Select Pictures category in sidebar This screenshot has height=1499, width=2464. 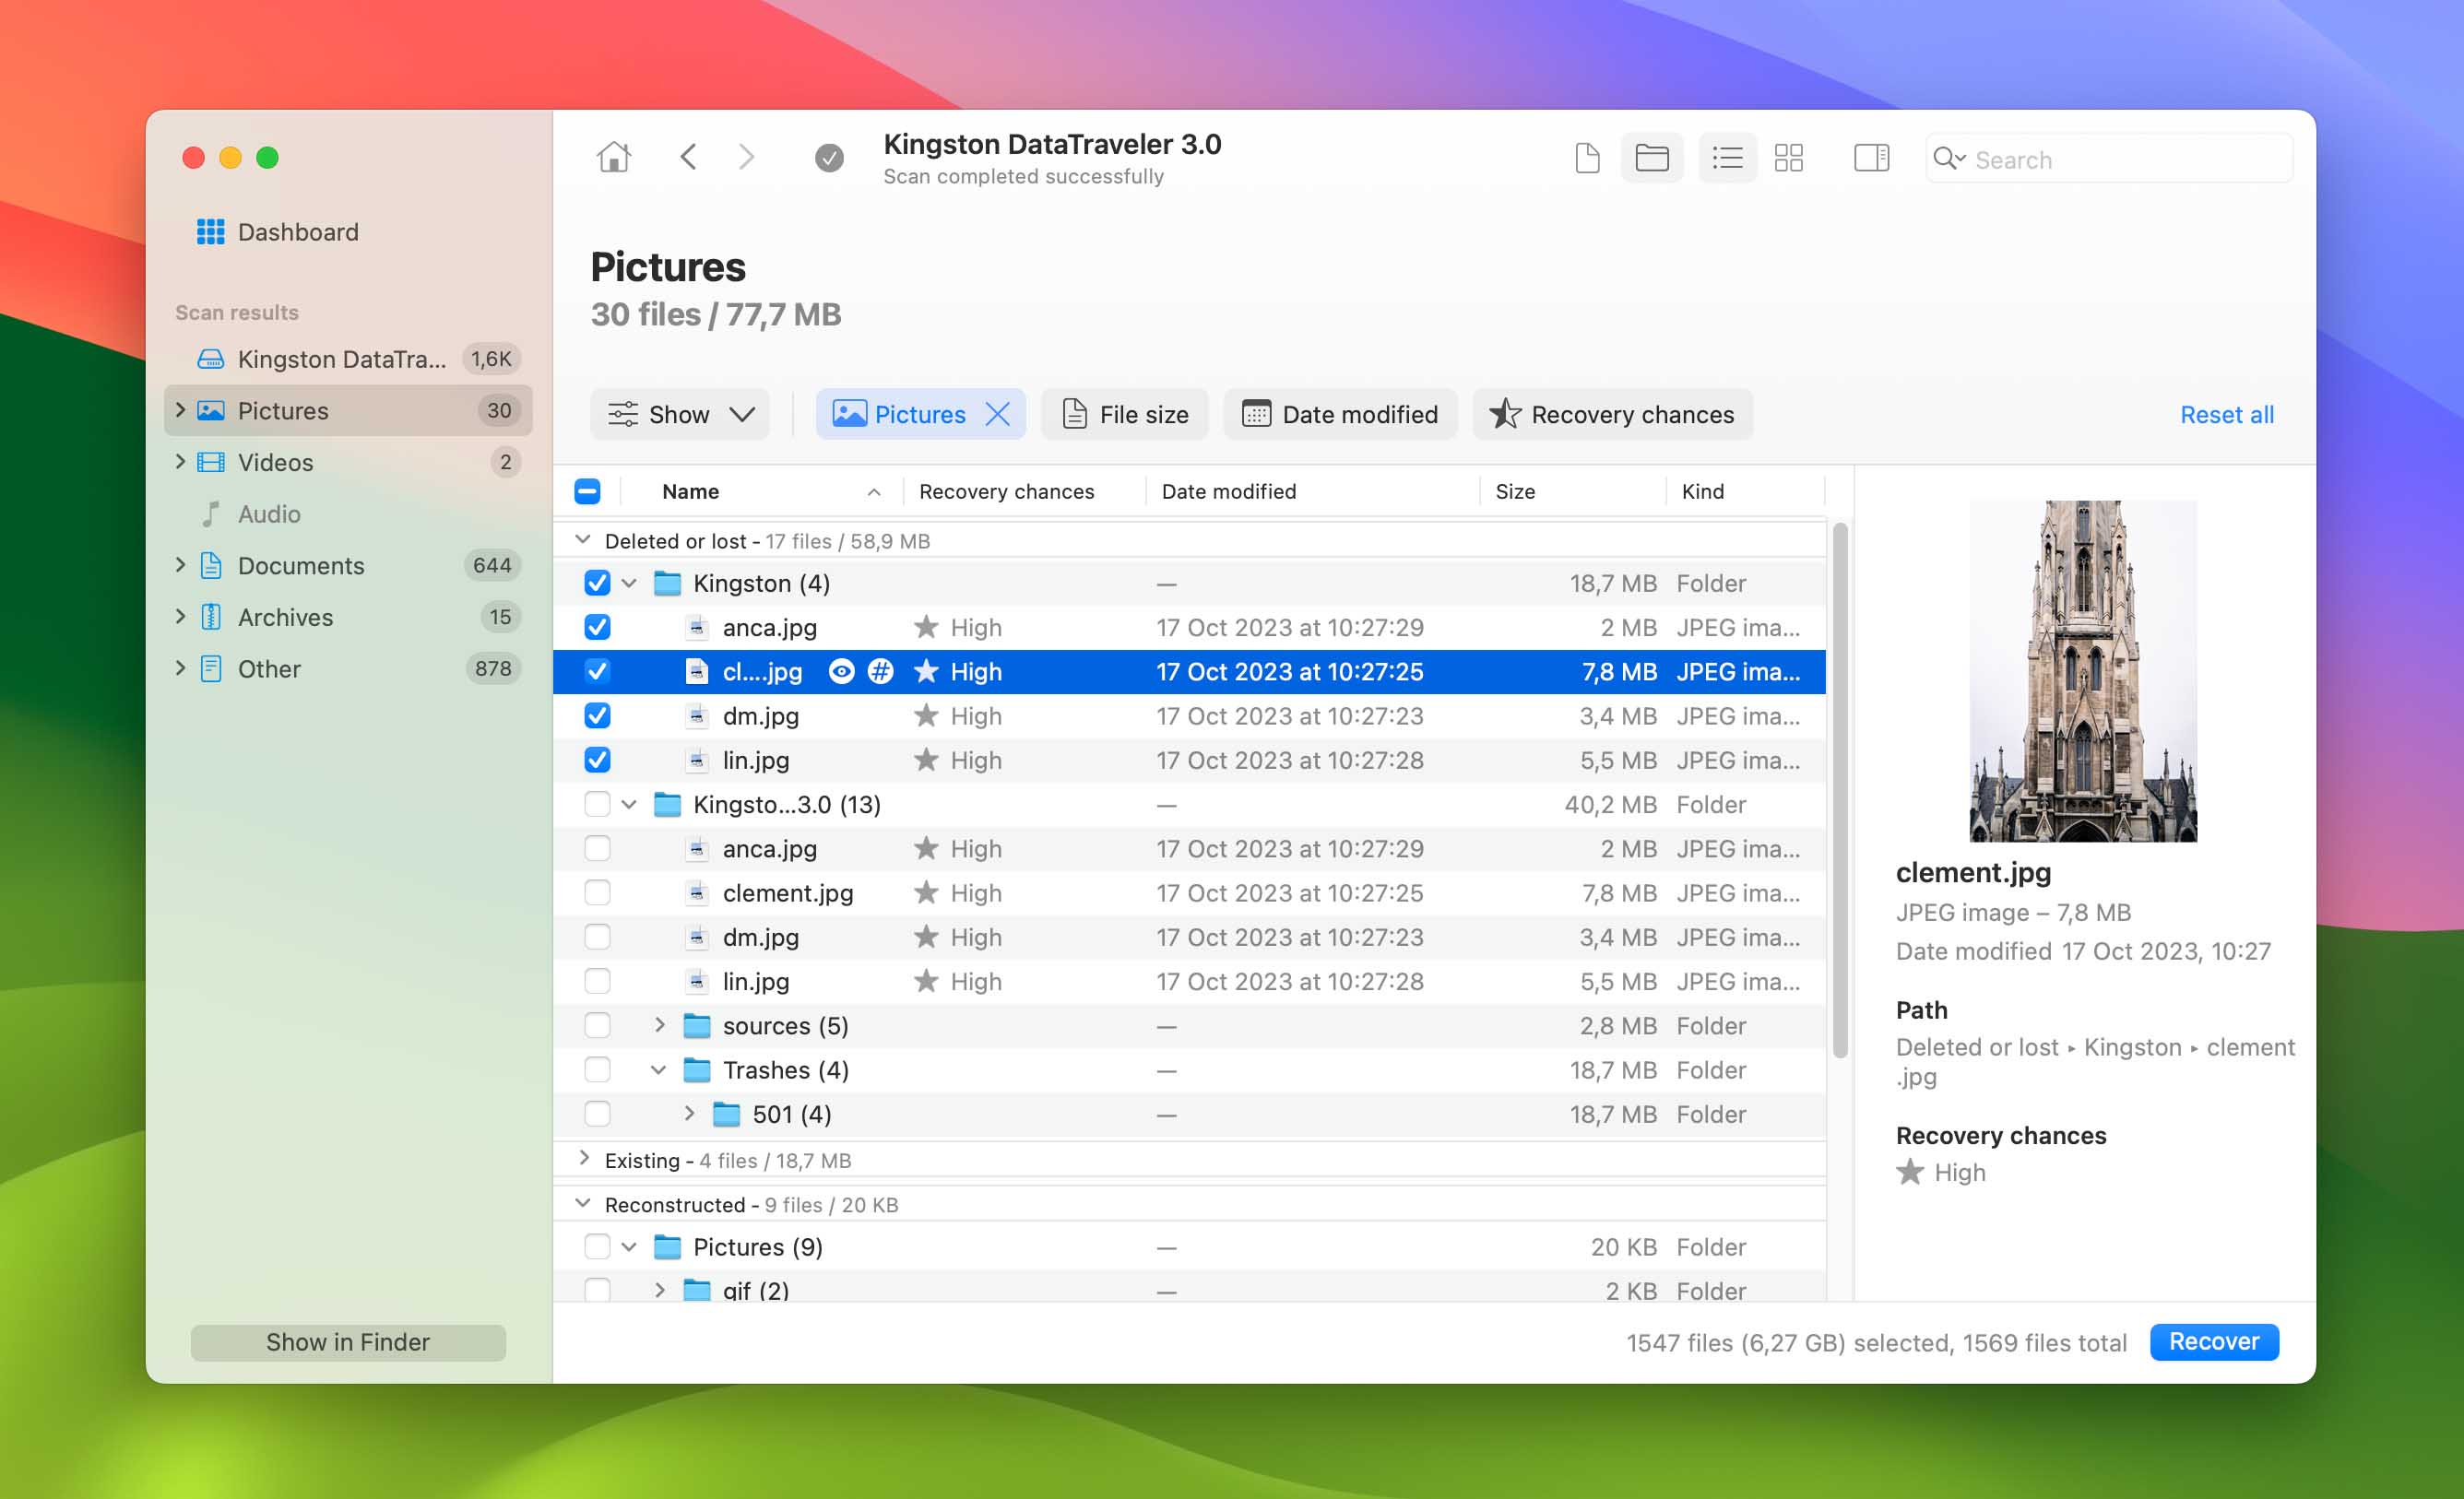pyautogui.click(x=347, y=410)
